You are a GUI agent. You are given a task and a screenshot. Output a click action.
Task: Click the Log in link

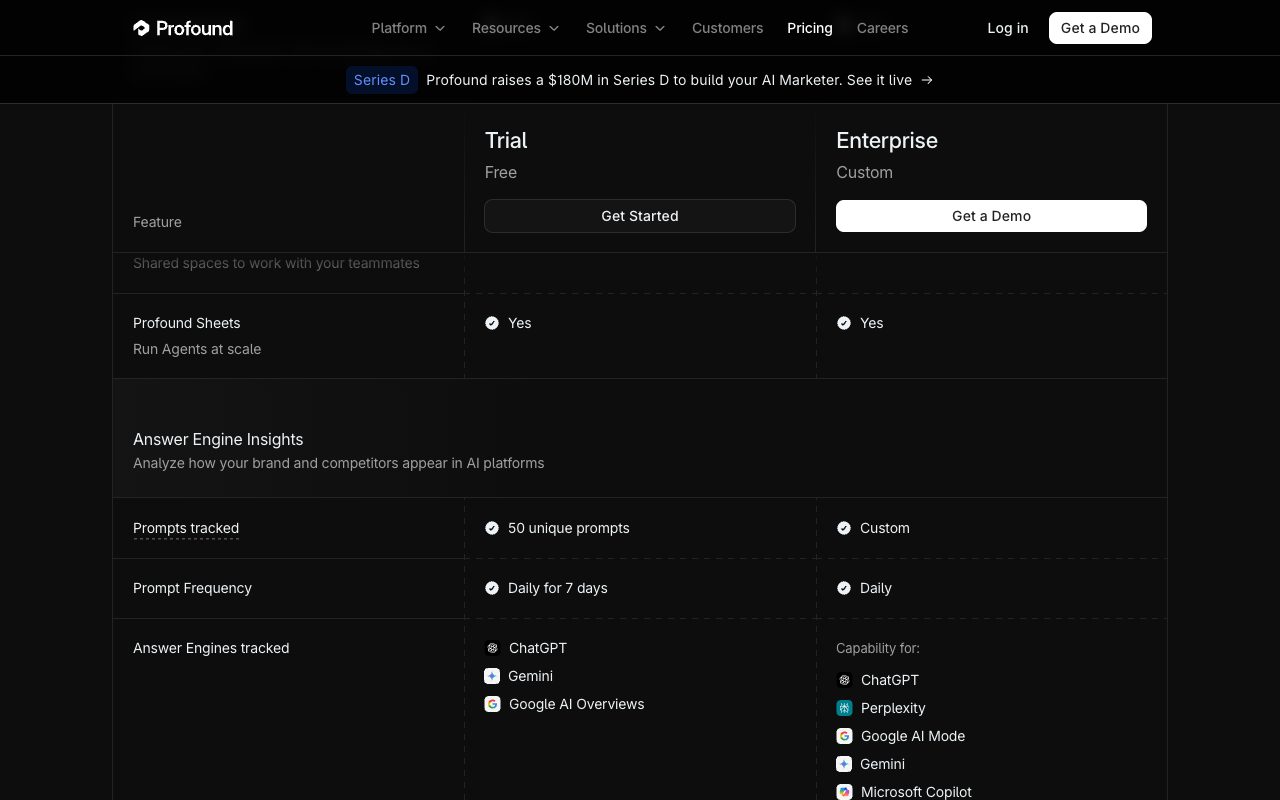1007,28
